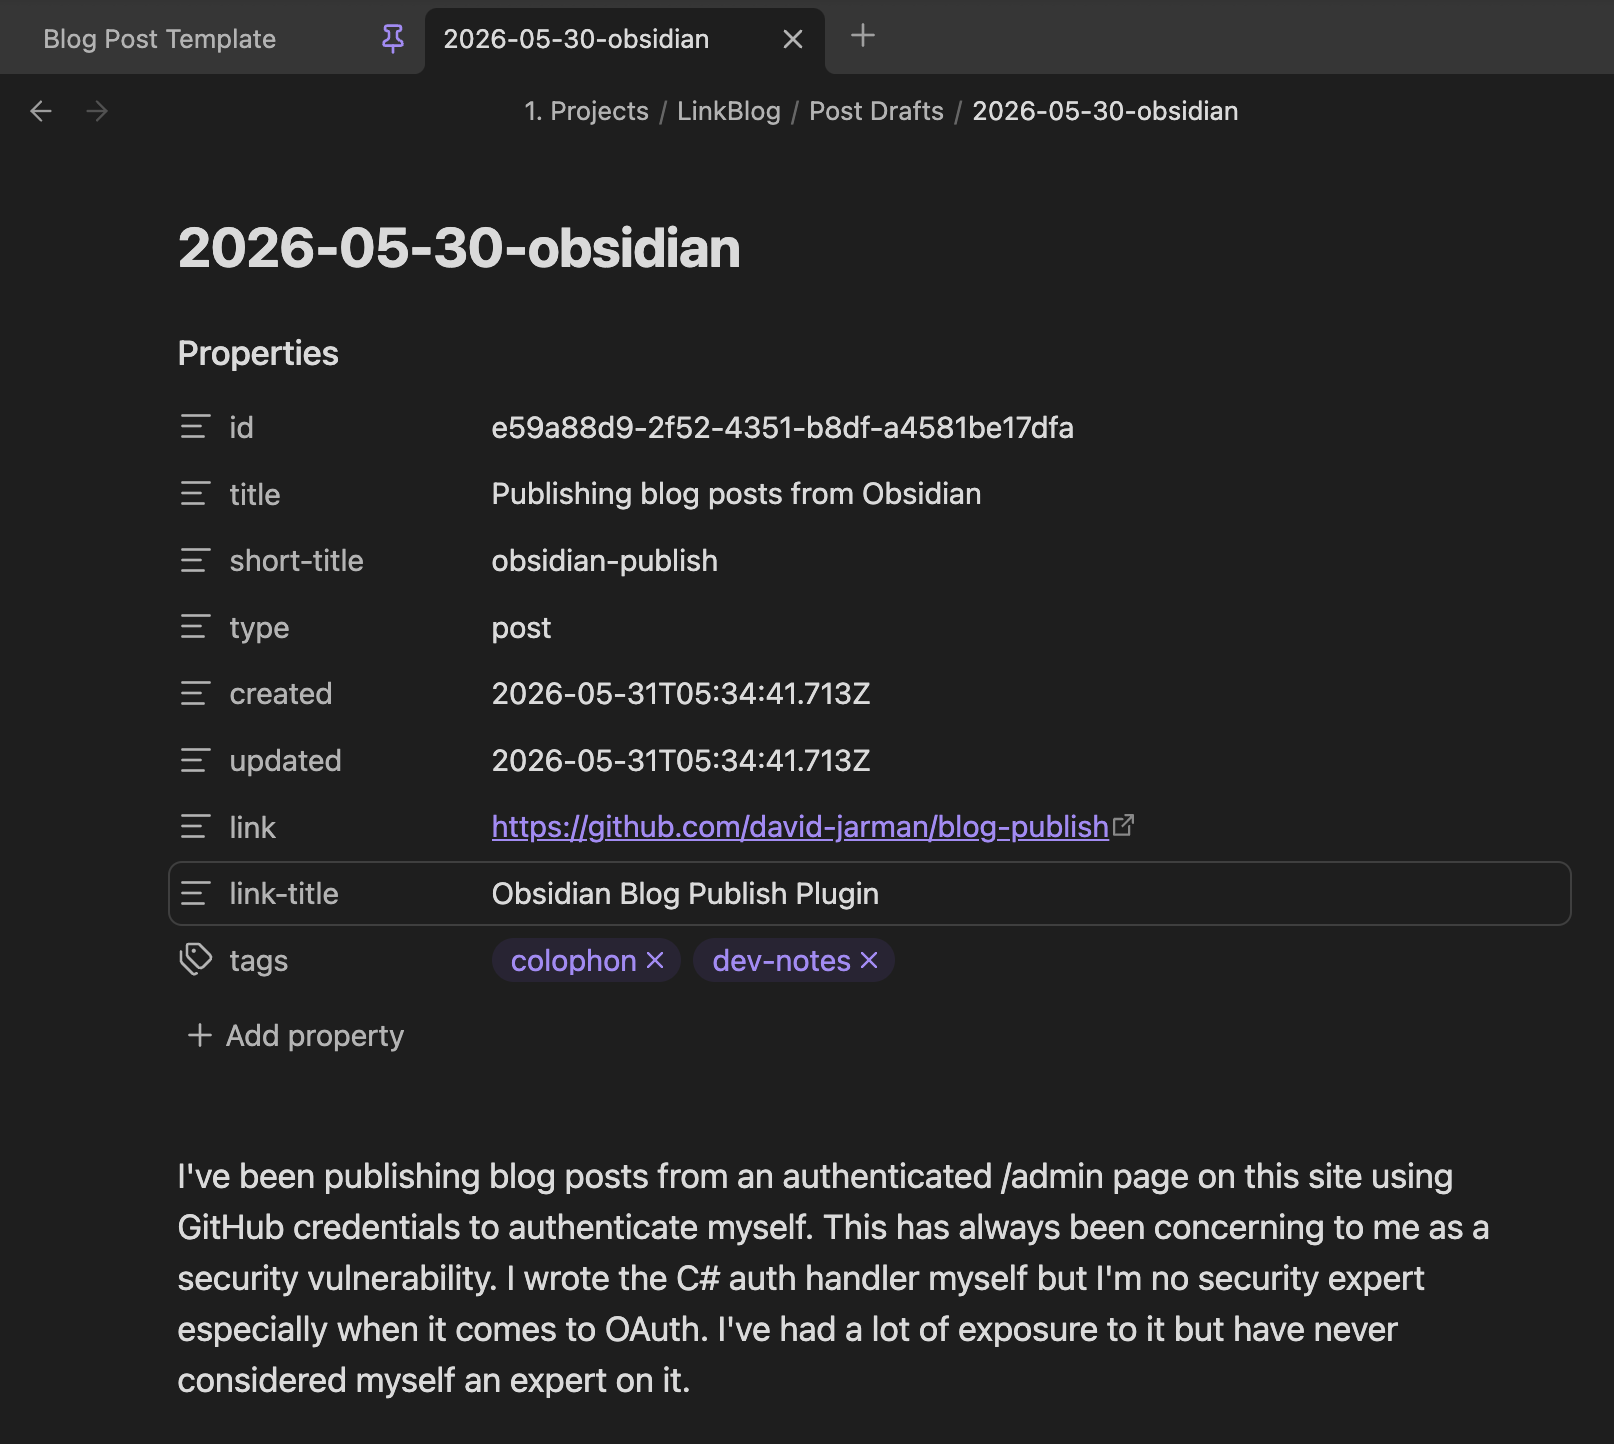Open the Post Drafts breadcrumb folder
The height and width of the screenshot is (1444, 1614).
tap(876, 111)
